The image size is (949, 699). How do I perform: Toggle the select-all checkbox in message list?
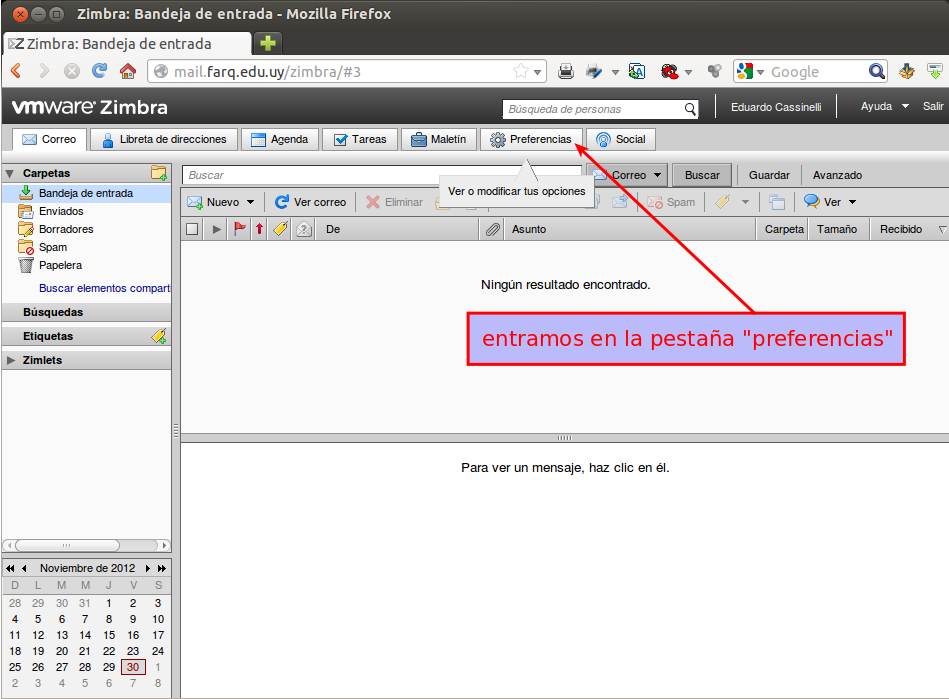[x=192, y=229]
